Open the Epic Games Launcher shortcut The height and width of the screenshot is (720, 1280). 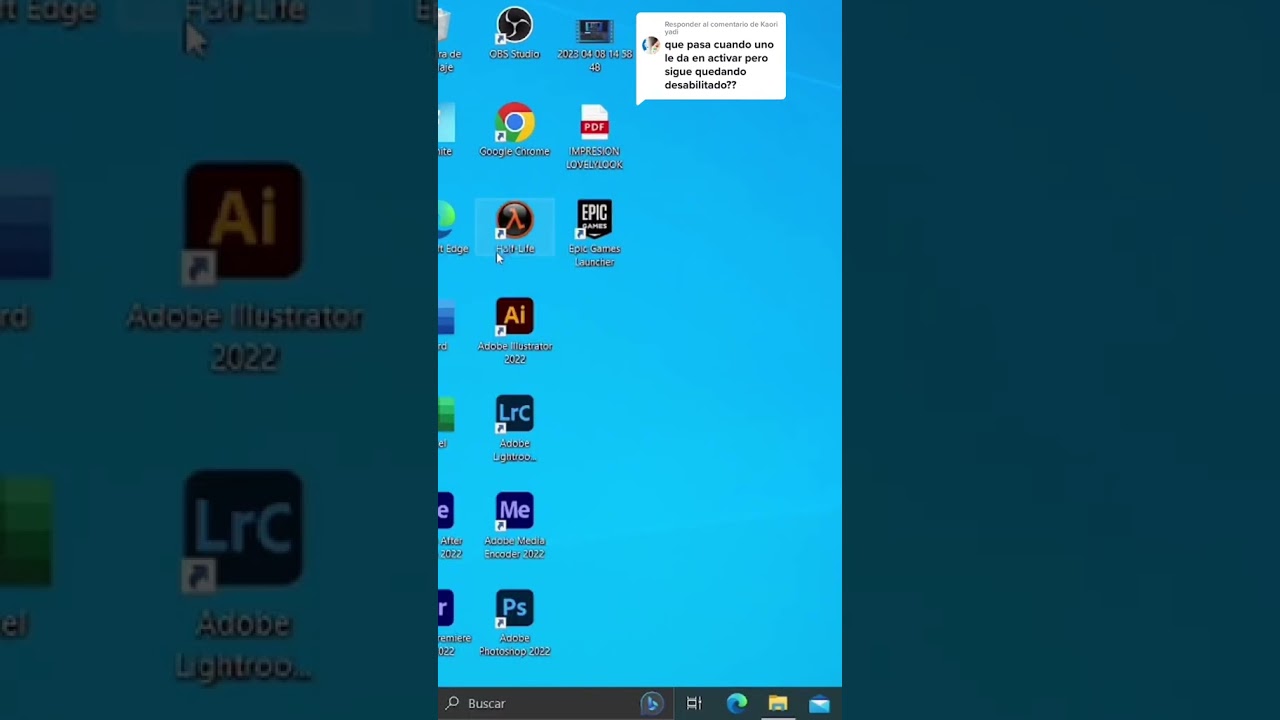[x=595, y=234]
